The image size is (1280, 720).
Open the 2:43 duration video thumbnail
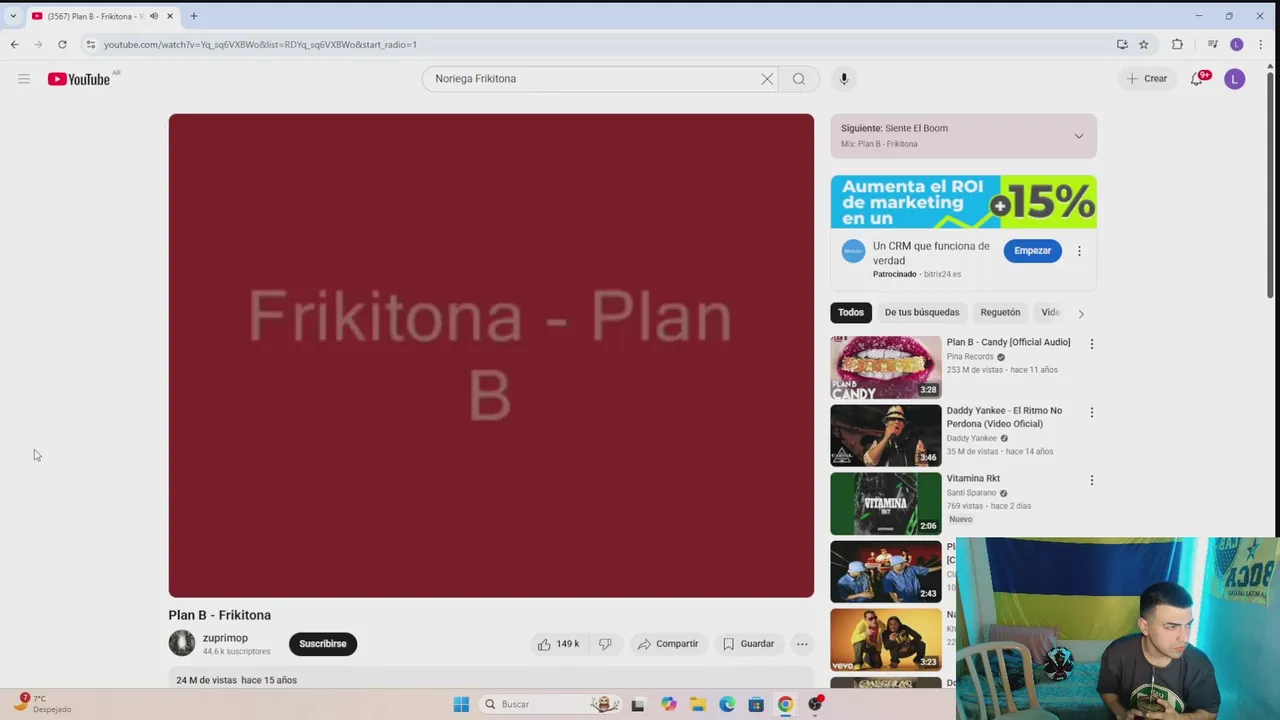tap(886, 571)
